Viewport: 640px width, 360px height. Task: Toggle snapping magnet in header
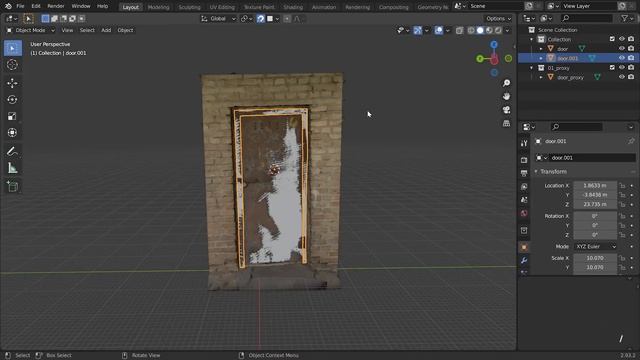click(260, 19)
